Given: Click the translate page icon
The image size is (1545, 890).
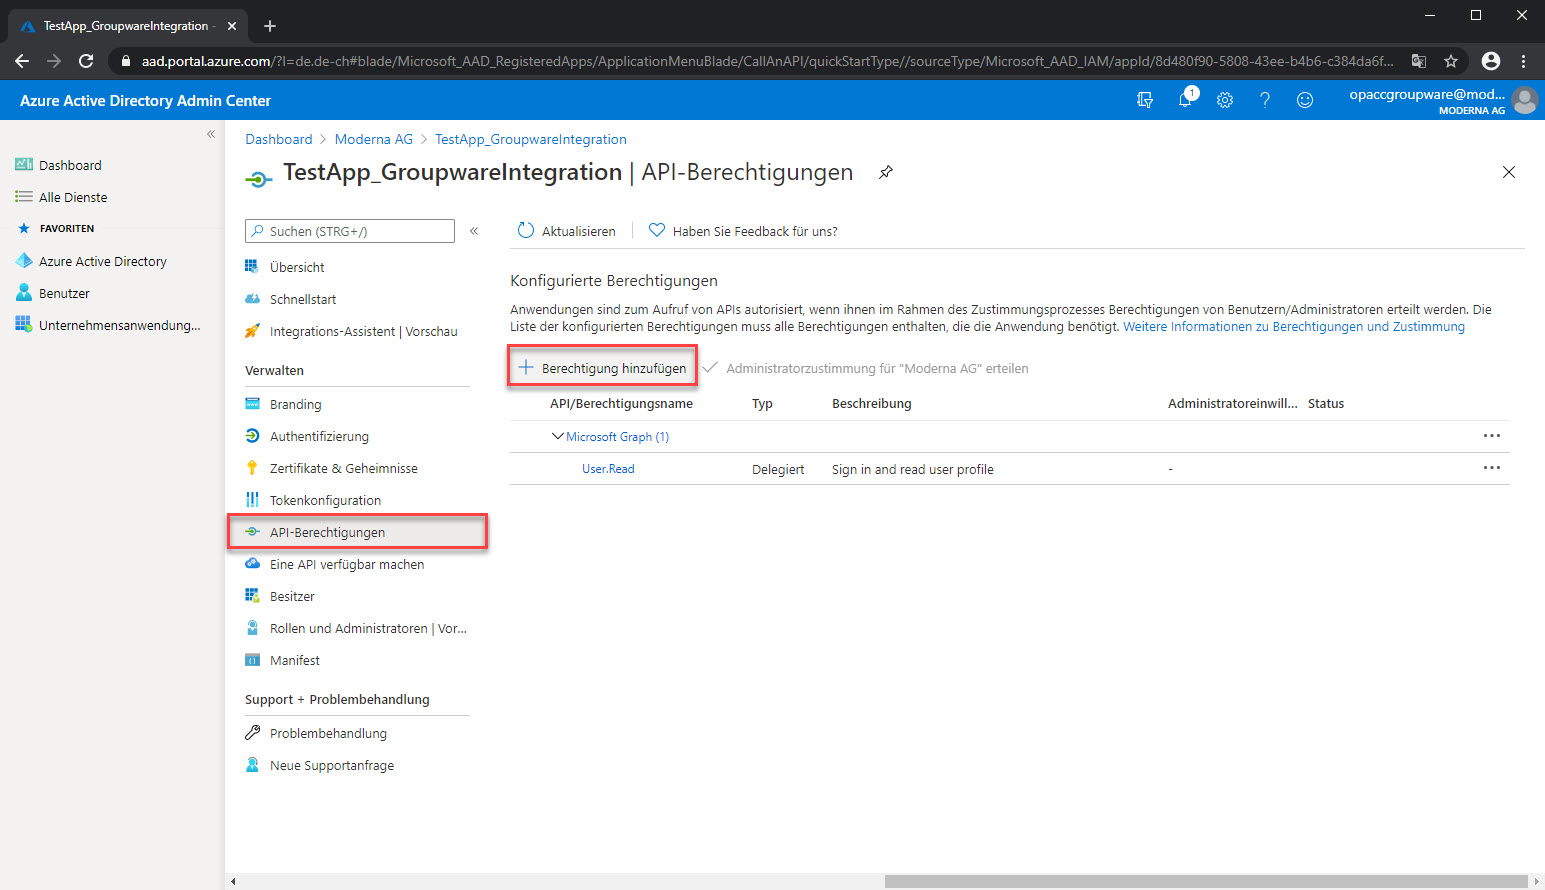Looking at the screenshot, I should click(x=1419, y=61).
